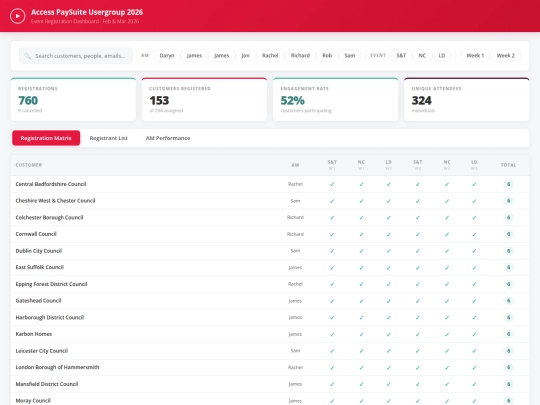This screenshot has height=405, width=540.
Task: Click AM name James in Karbon Homes row
Action: tap(295, 334)
